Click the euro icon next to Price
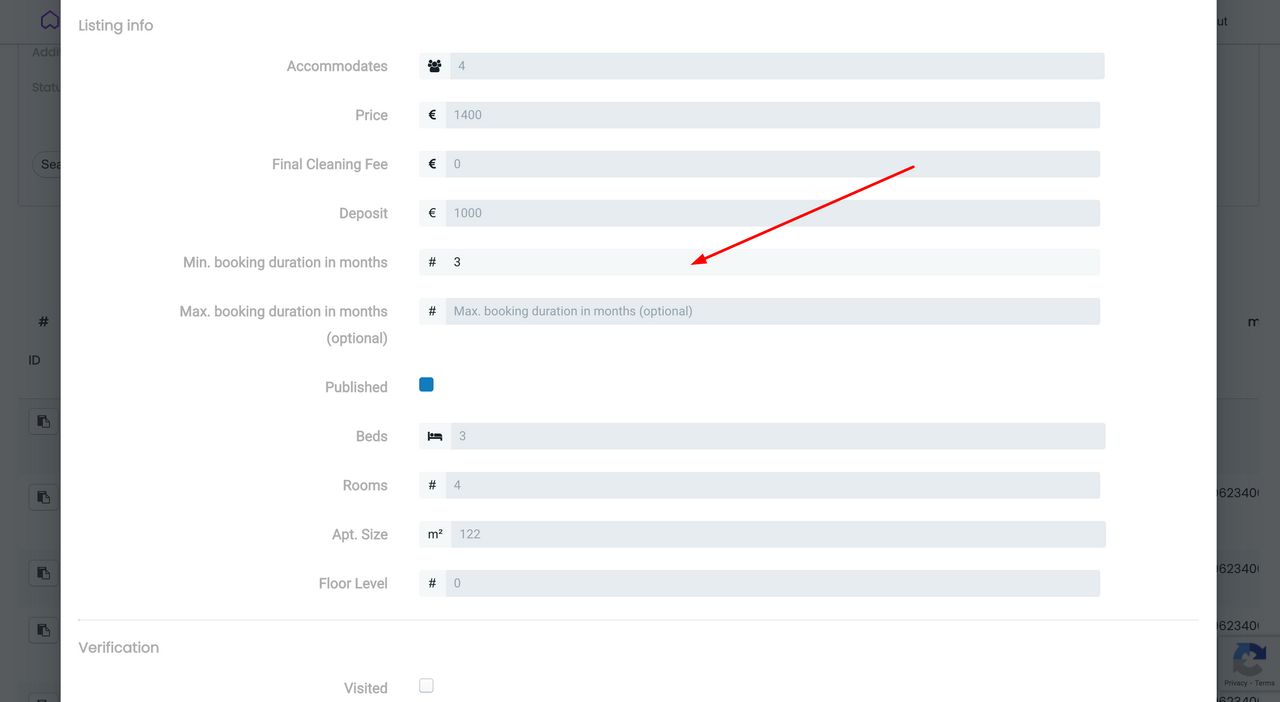This screenshot has width=1280, height=702. [432, 115]
